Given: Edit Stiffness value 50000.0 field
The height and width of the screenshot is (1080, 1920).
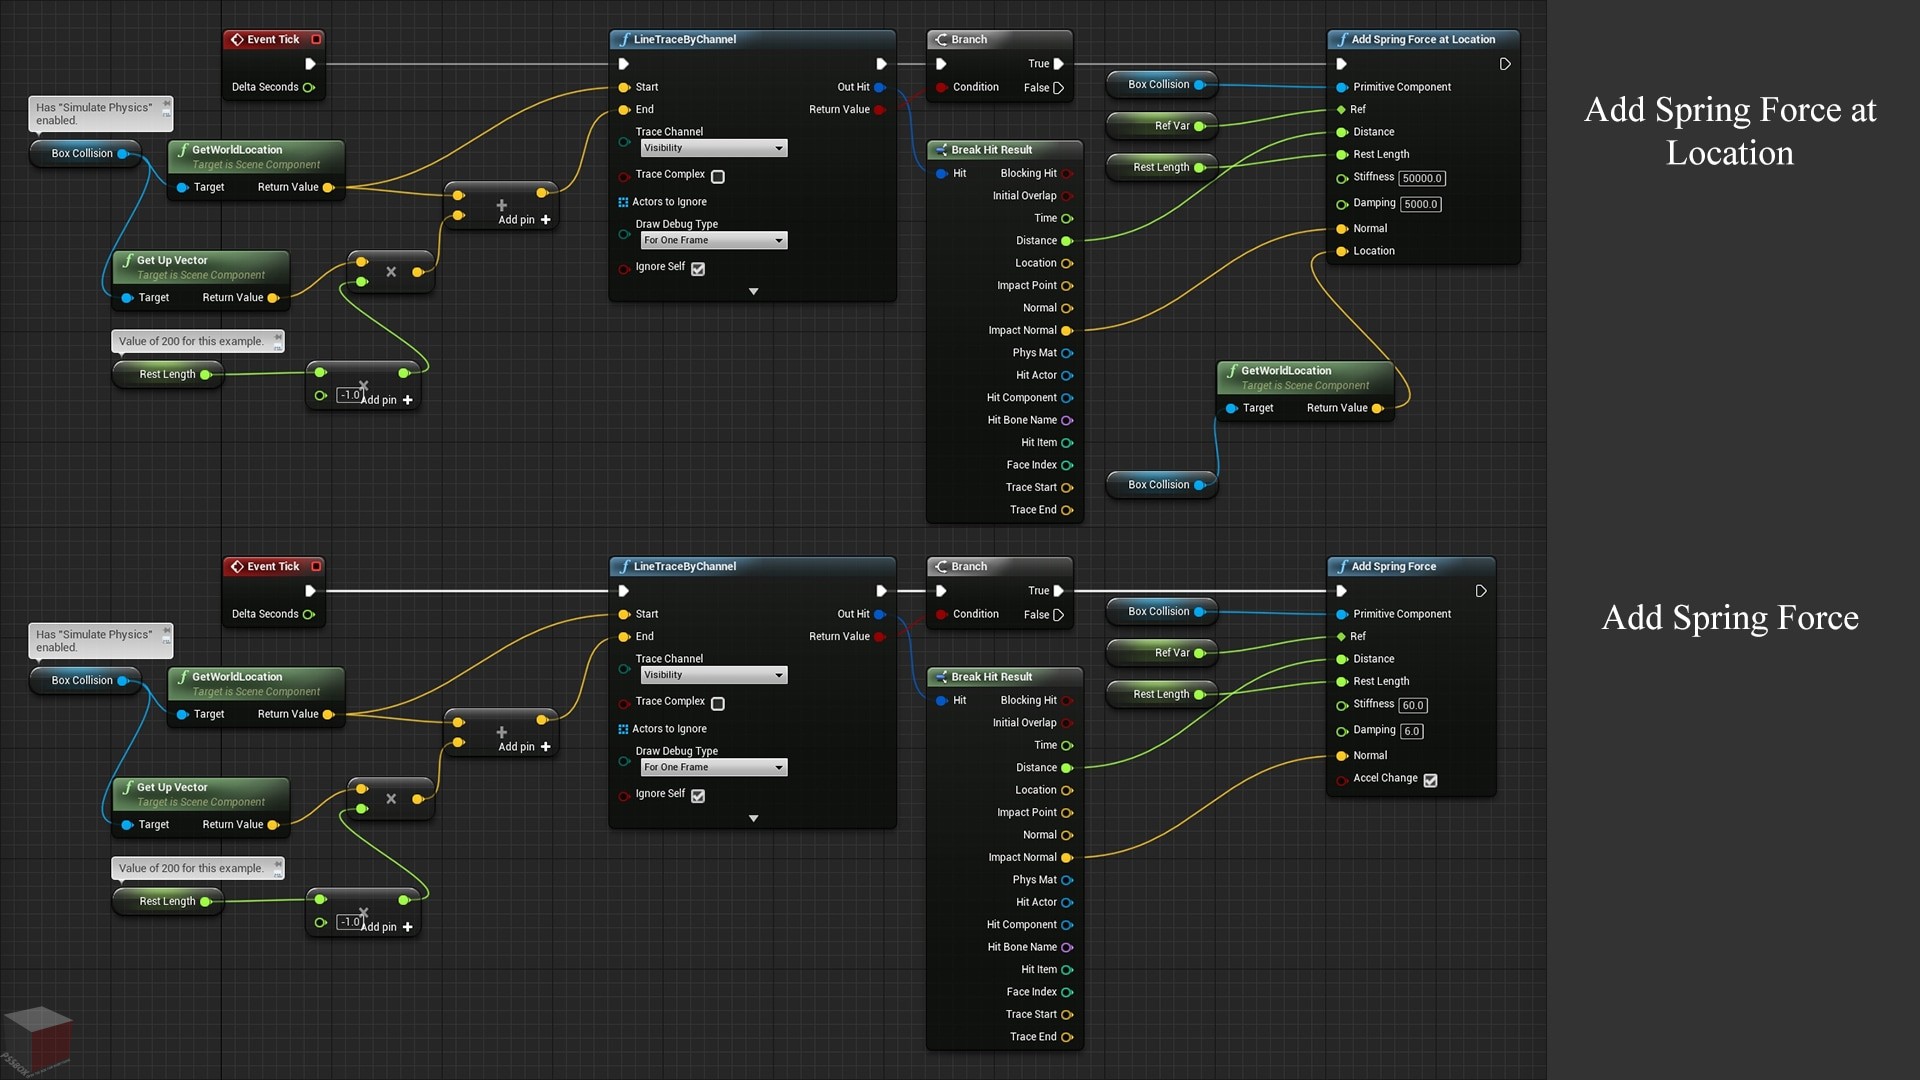Looking at the screenshot, I should click(x=1422, y=179).
